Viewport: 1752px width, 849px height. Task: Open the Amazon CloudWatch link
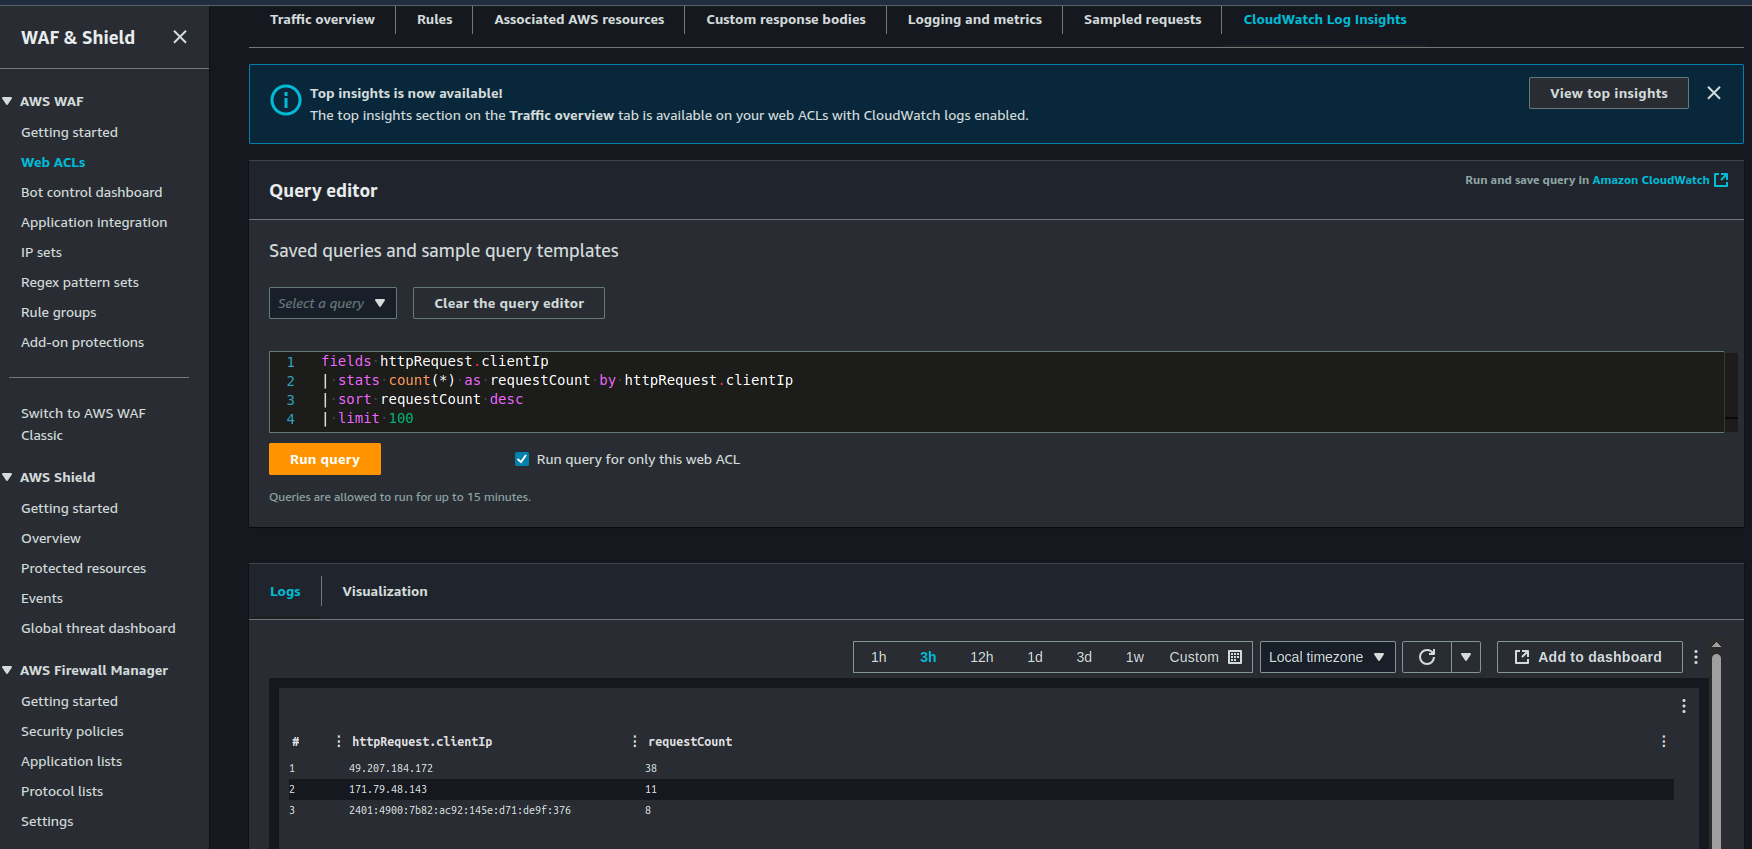tap(1650, 180)
